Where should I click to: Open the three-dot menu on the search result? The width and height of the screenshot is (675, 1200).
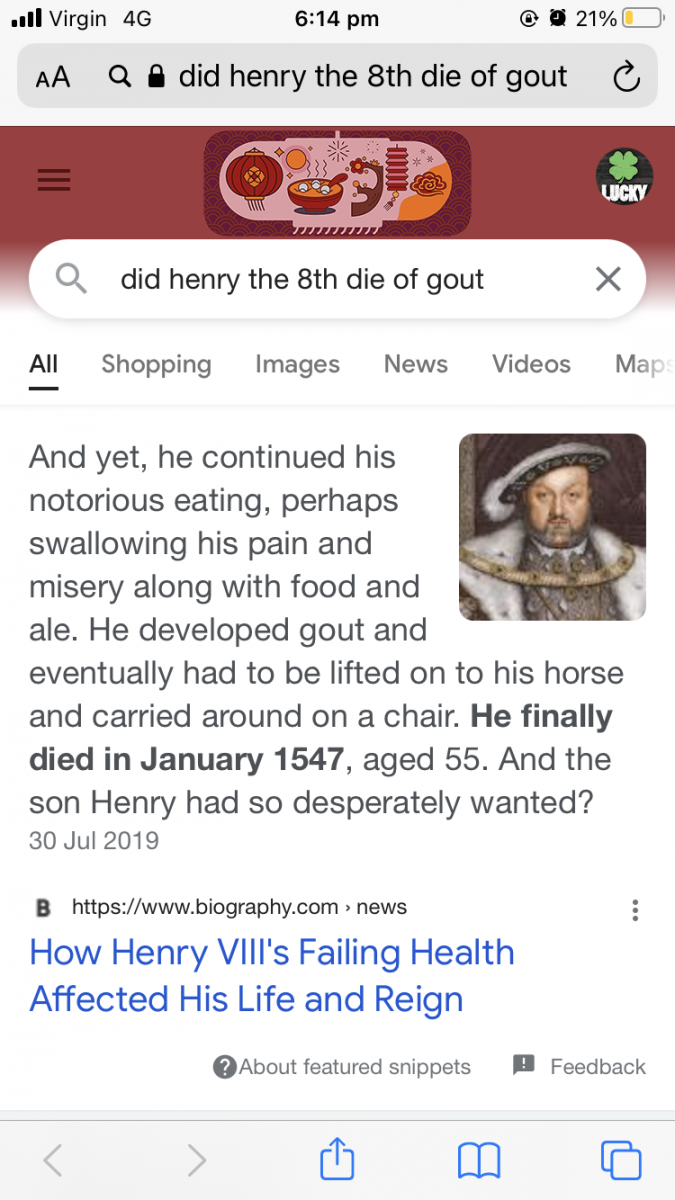635,910
